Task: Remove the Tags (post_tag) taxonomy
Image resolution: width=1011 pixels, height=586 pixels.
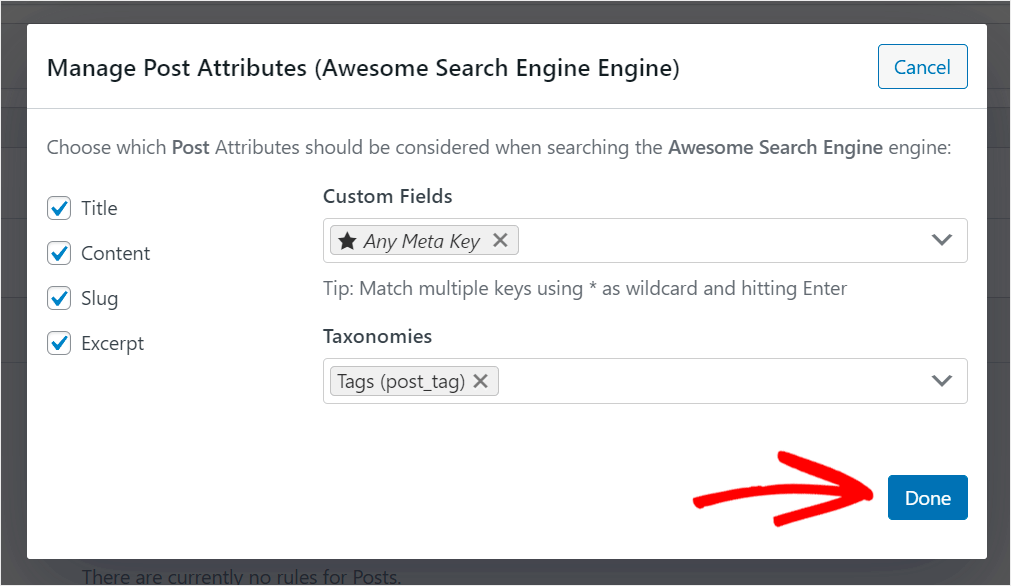Action: coord(480,381)
